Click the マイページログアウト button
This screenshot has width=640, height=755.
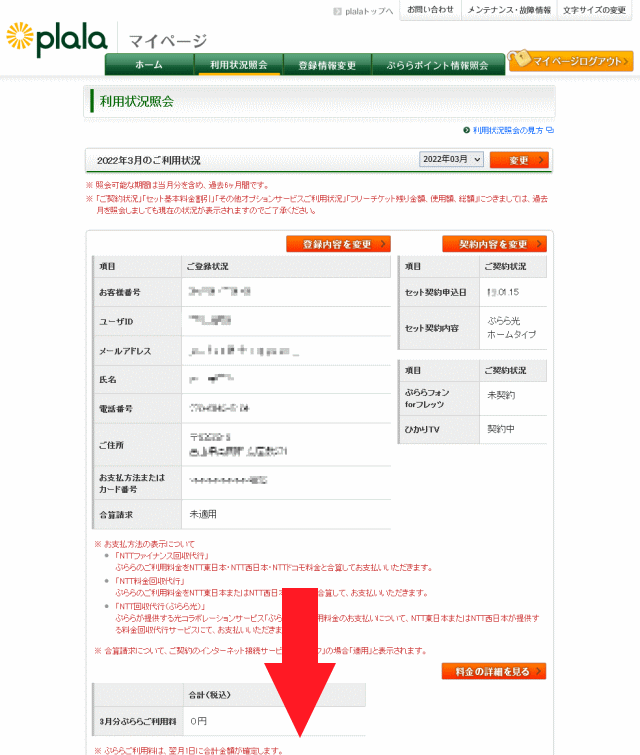point(572,61)
